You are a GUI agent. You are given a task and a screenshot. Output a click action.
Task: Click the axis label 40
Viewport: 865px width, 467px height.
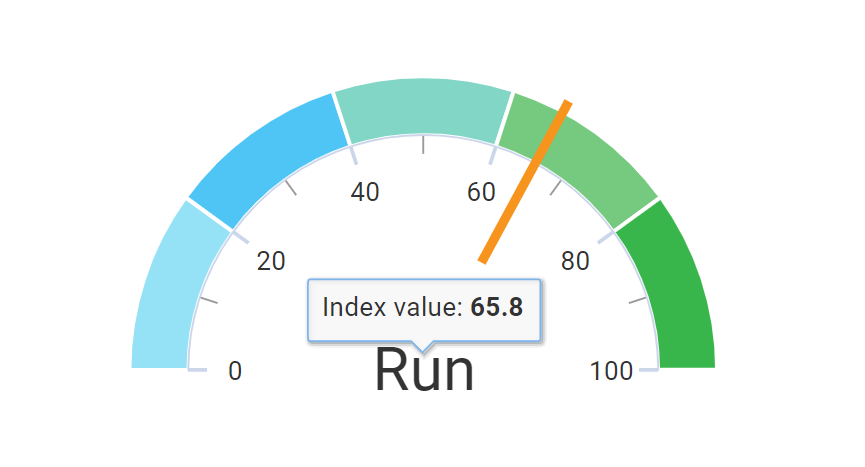[365, 192]
